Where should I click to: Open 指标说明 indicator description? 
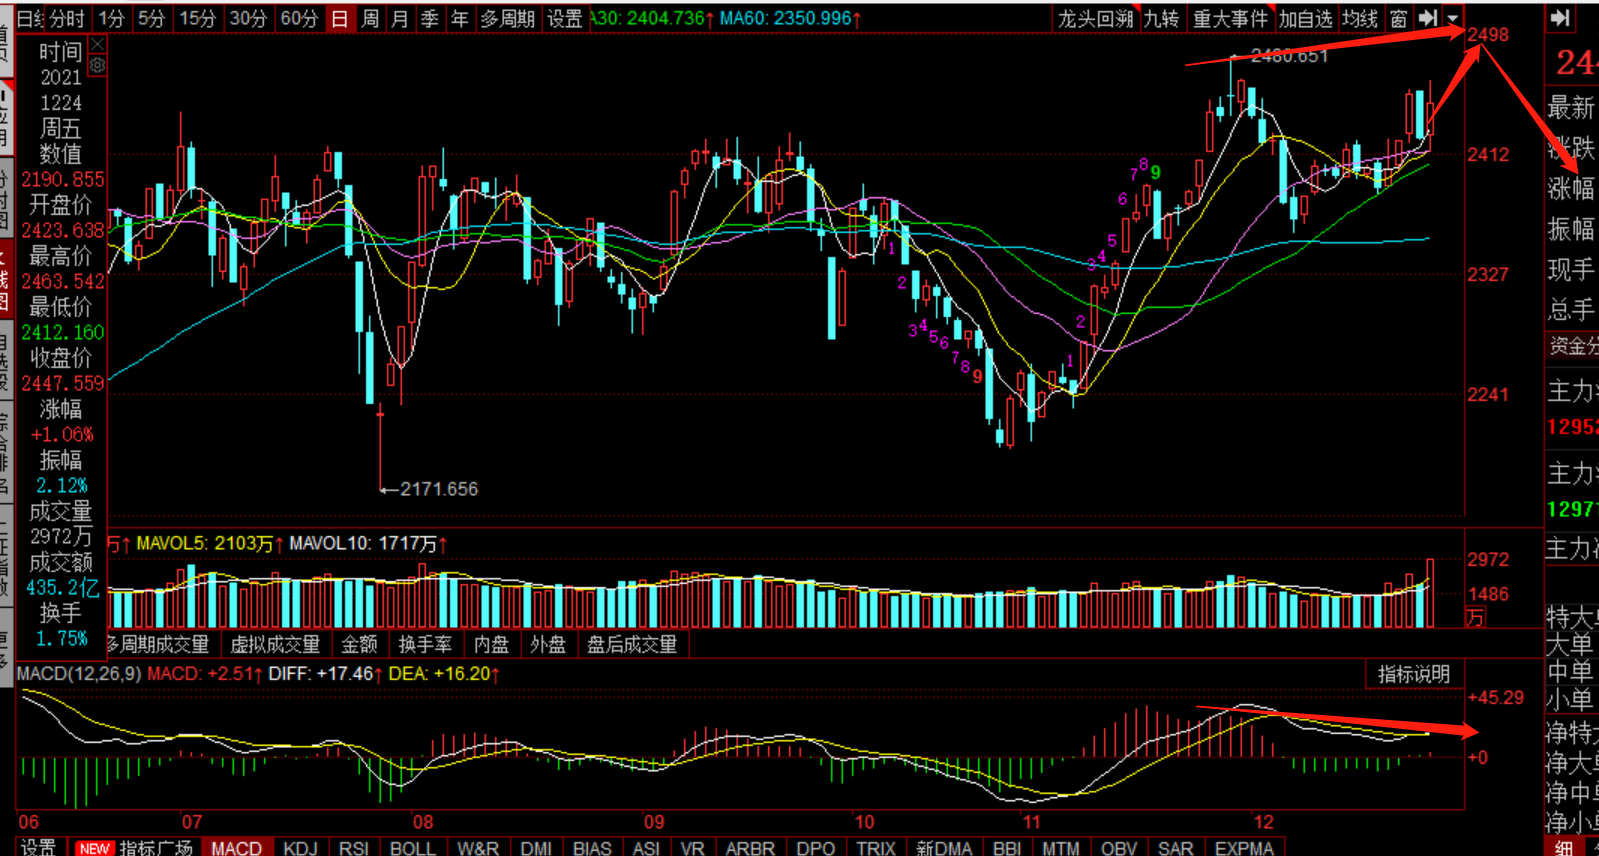click(x=1414, y=674)
